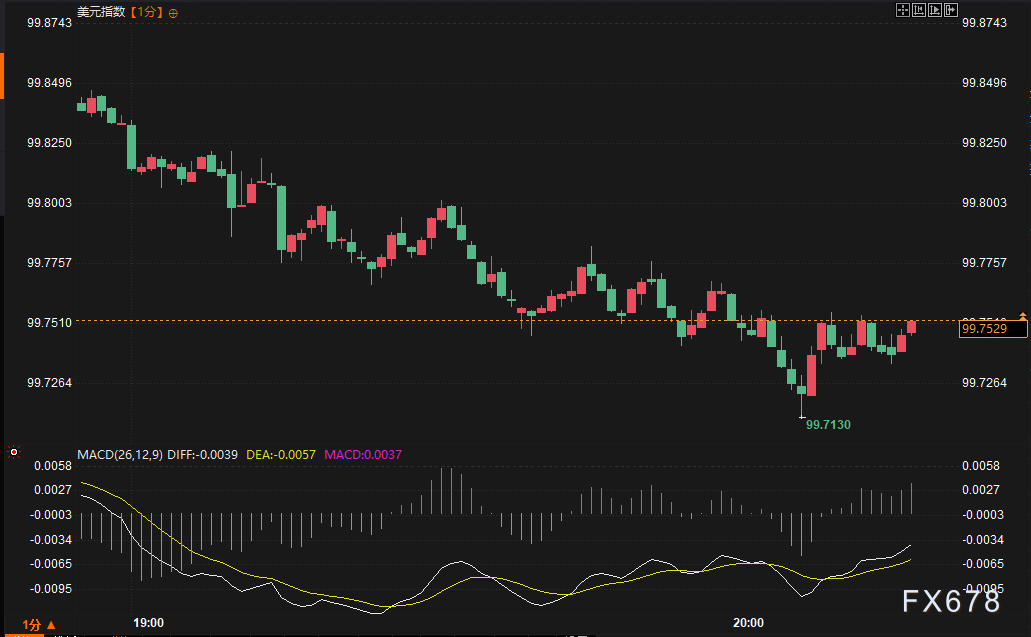Click the 【1分】 period label in title
Image resolution: width=1031 pixels, height=637 pixels.
(146, 12)
